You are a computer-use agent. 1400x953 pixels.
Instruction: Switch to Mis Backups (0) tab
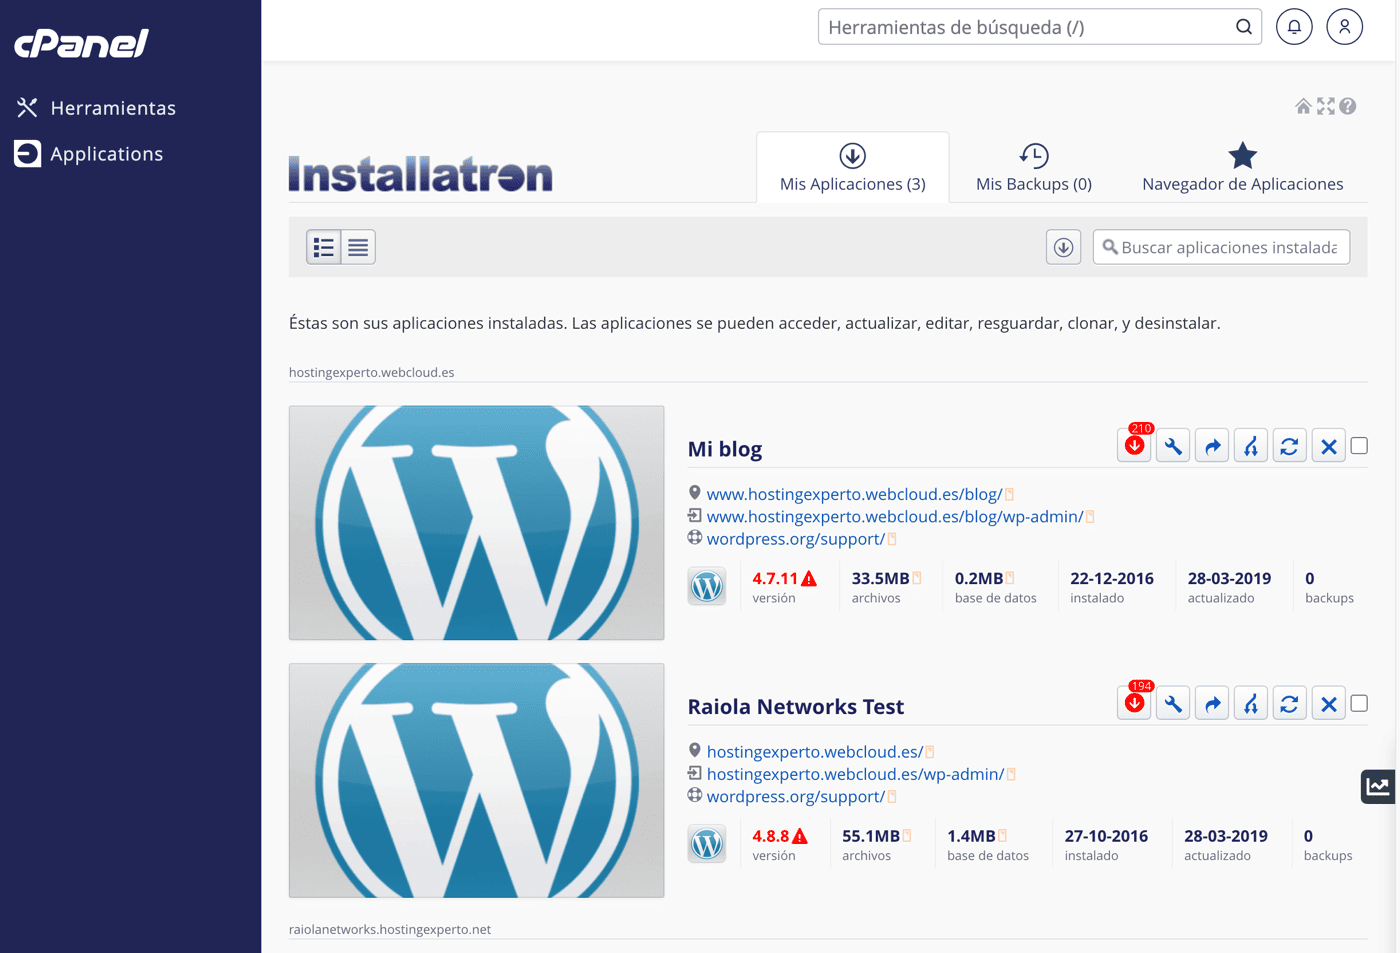pyautogui.click(x=1034, y=167)
